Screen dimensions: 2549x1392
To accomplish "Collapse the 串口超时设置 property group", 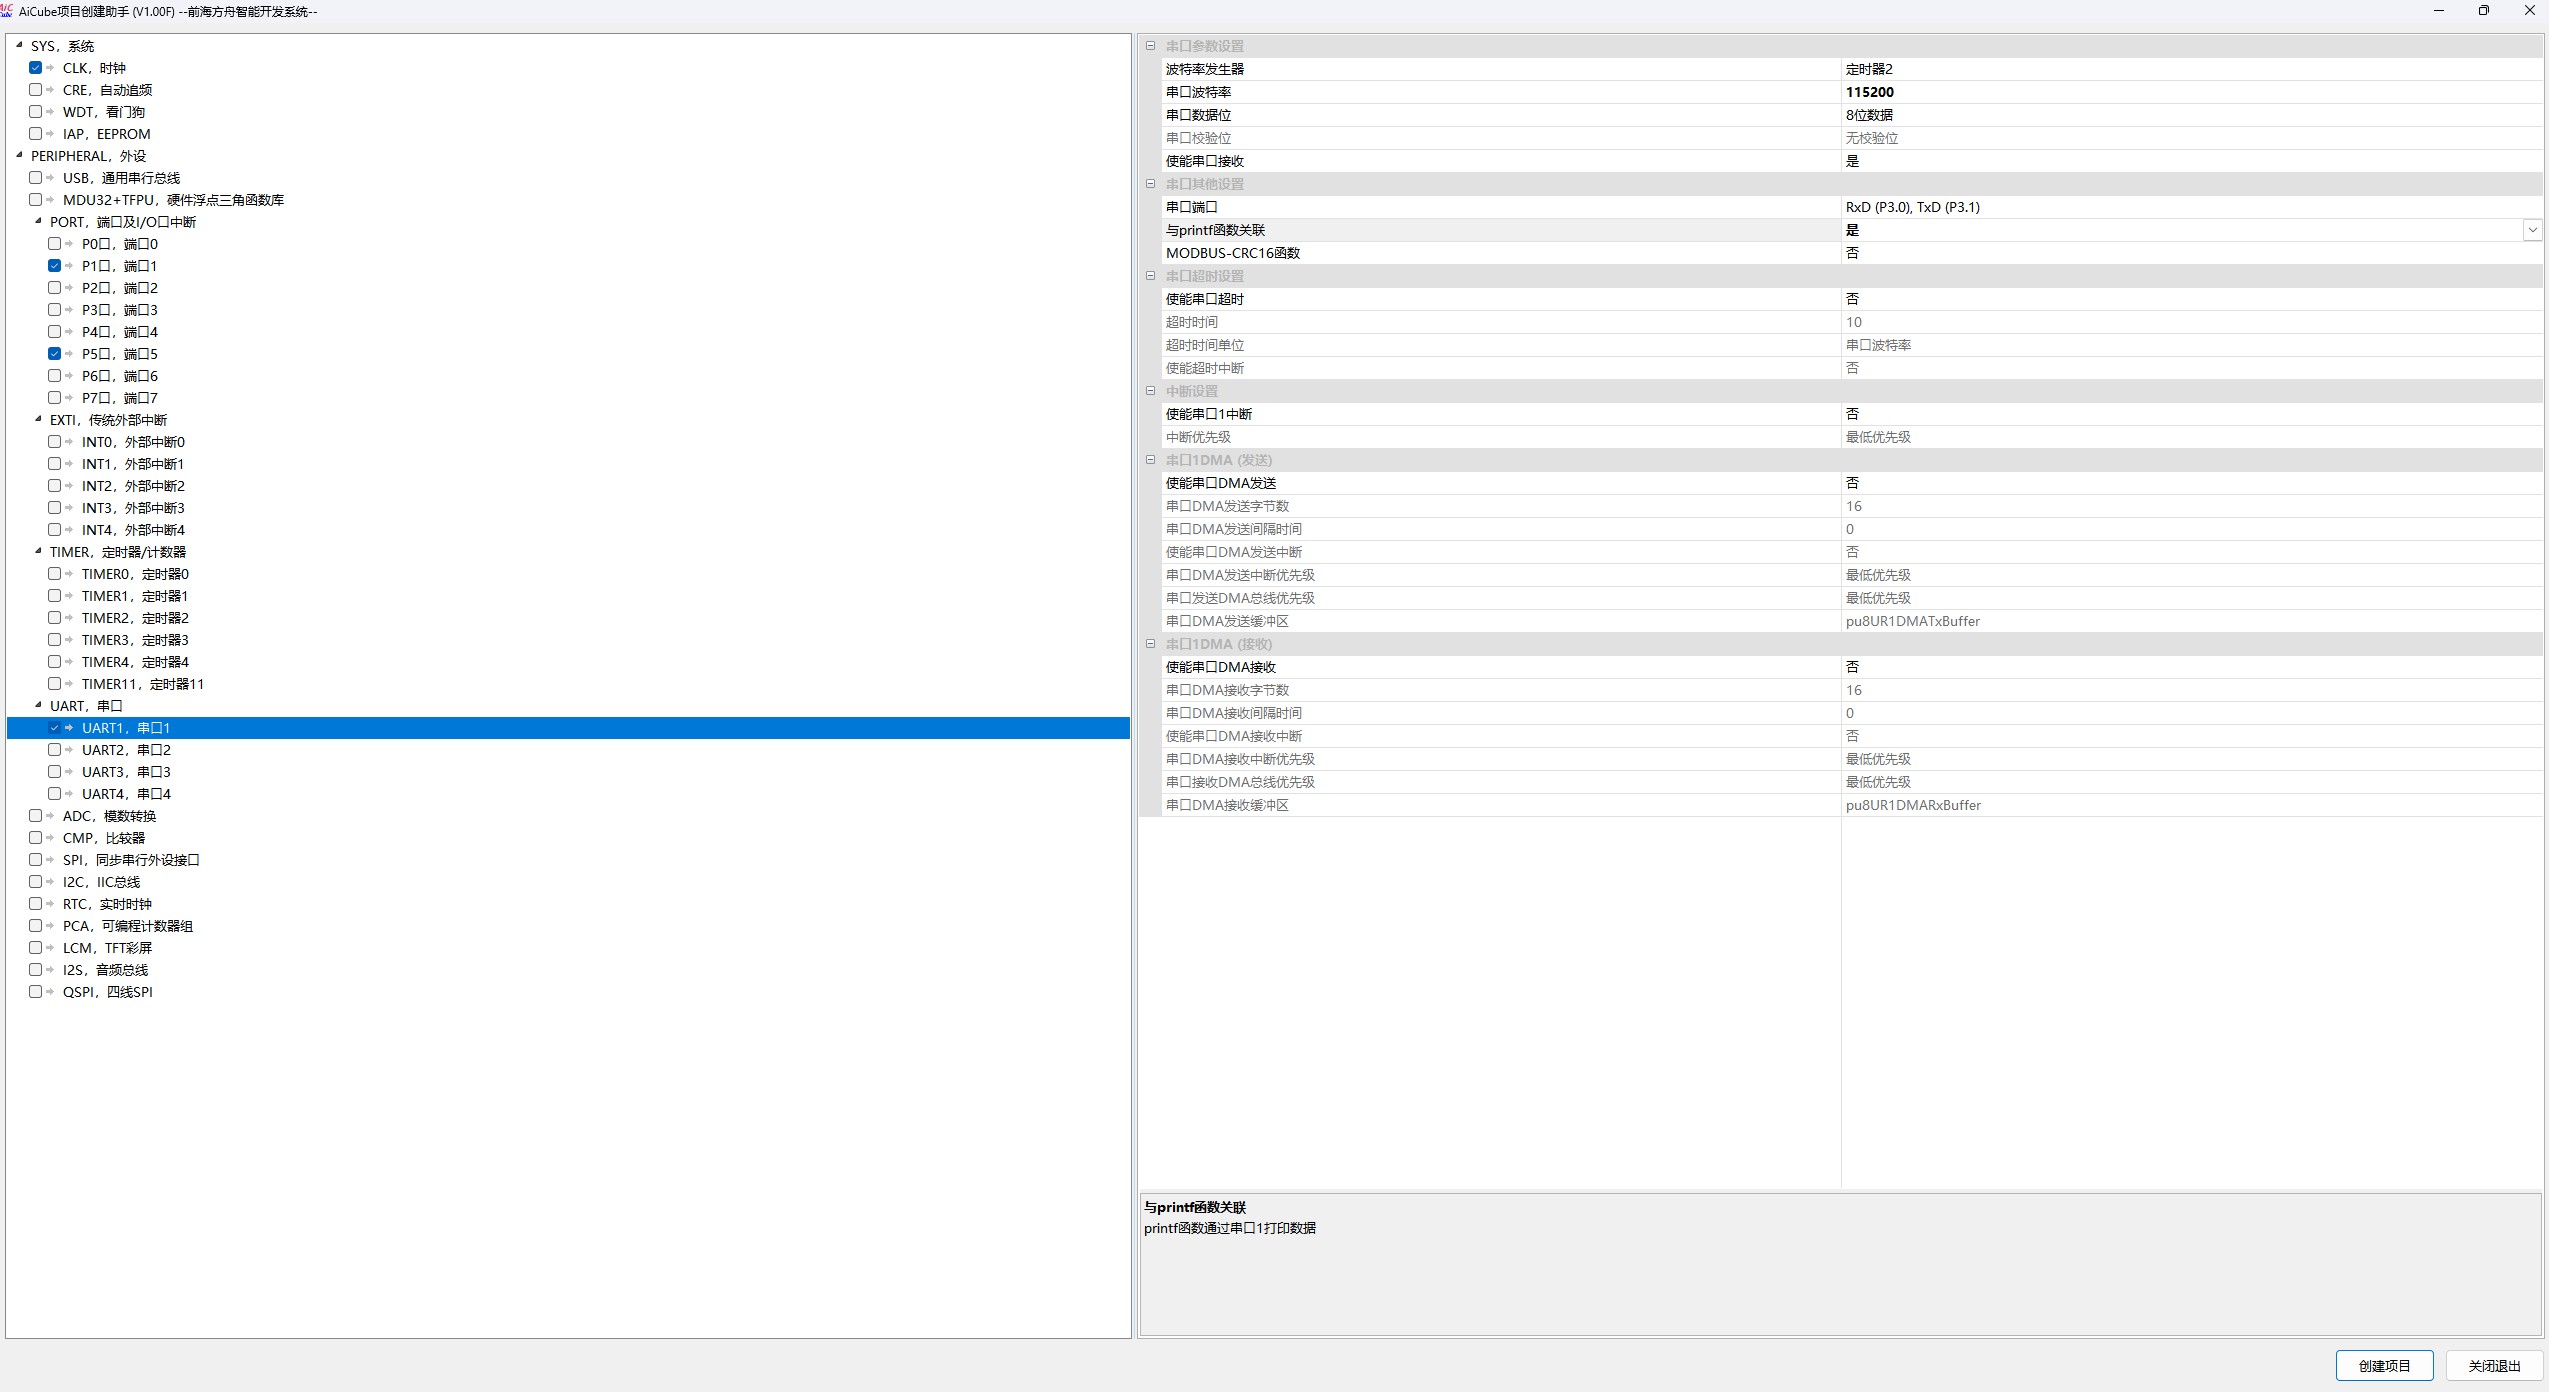I will (x=1150, y=276).
